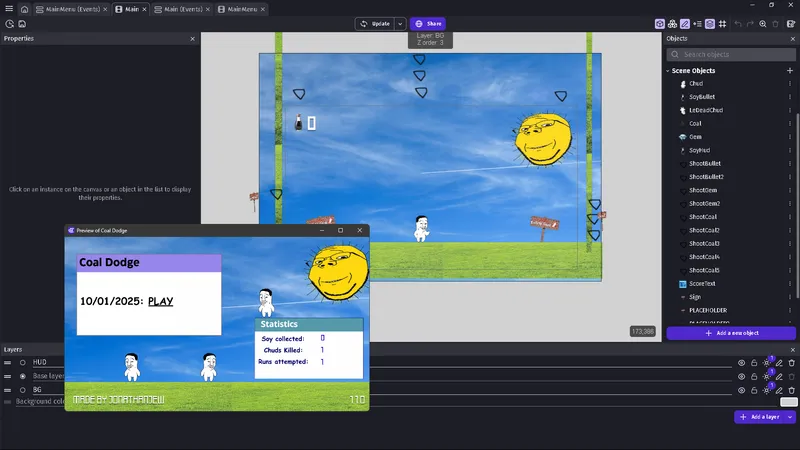
Task: Open lighting effects icon for HUD layer
Action: click(766, 362)
